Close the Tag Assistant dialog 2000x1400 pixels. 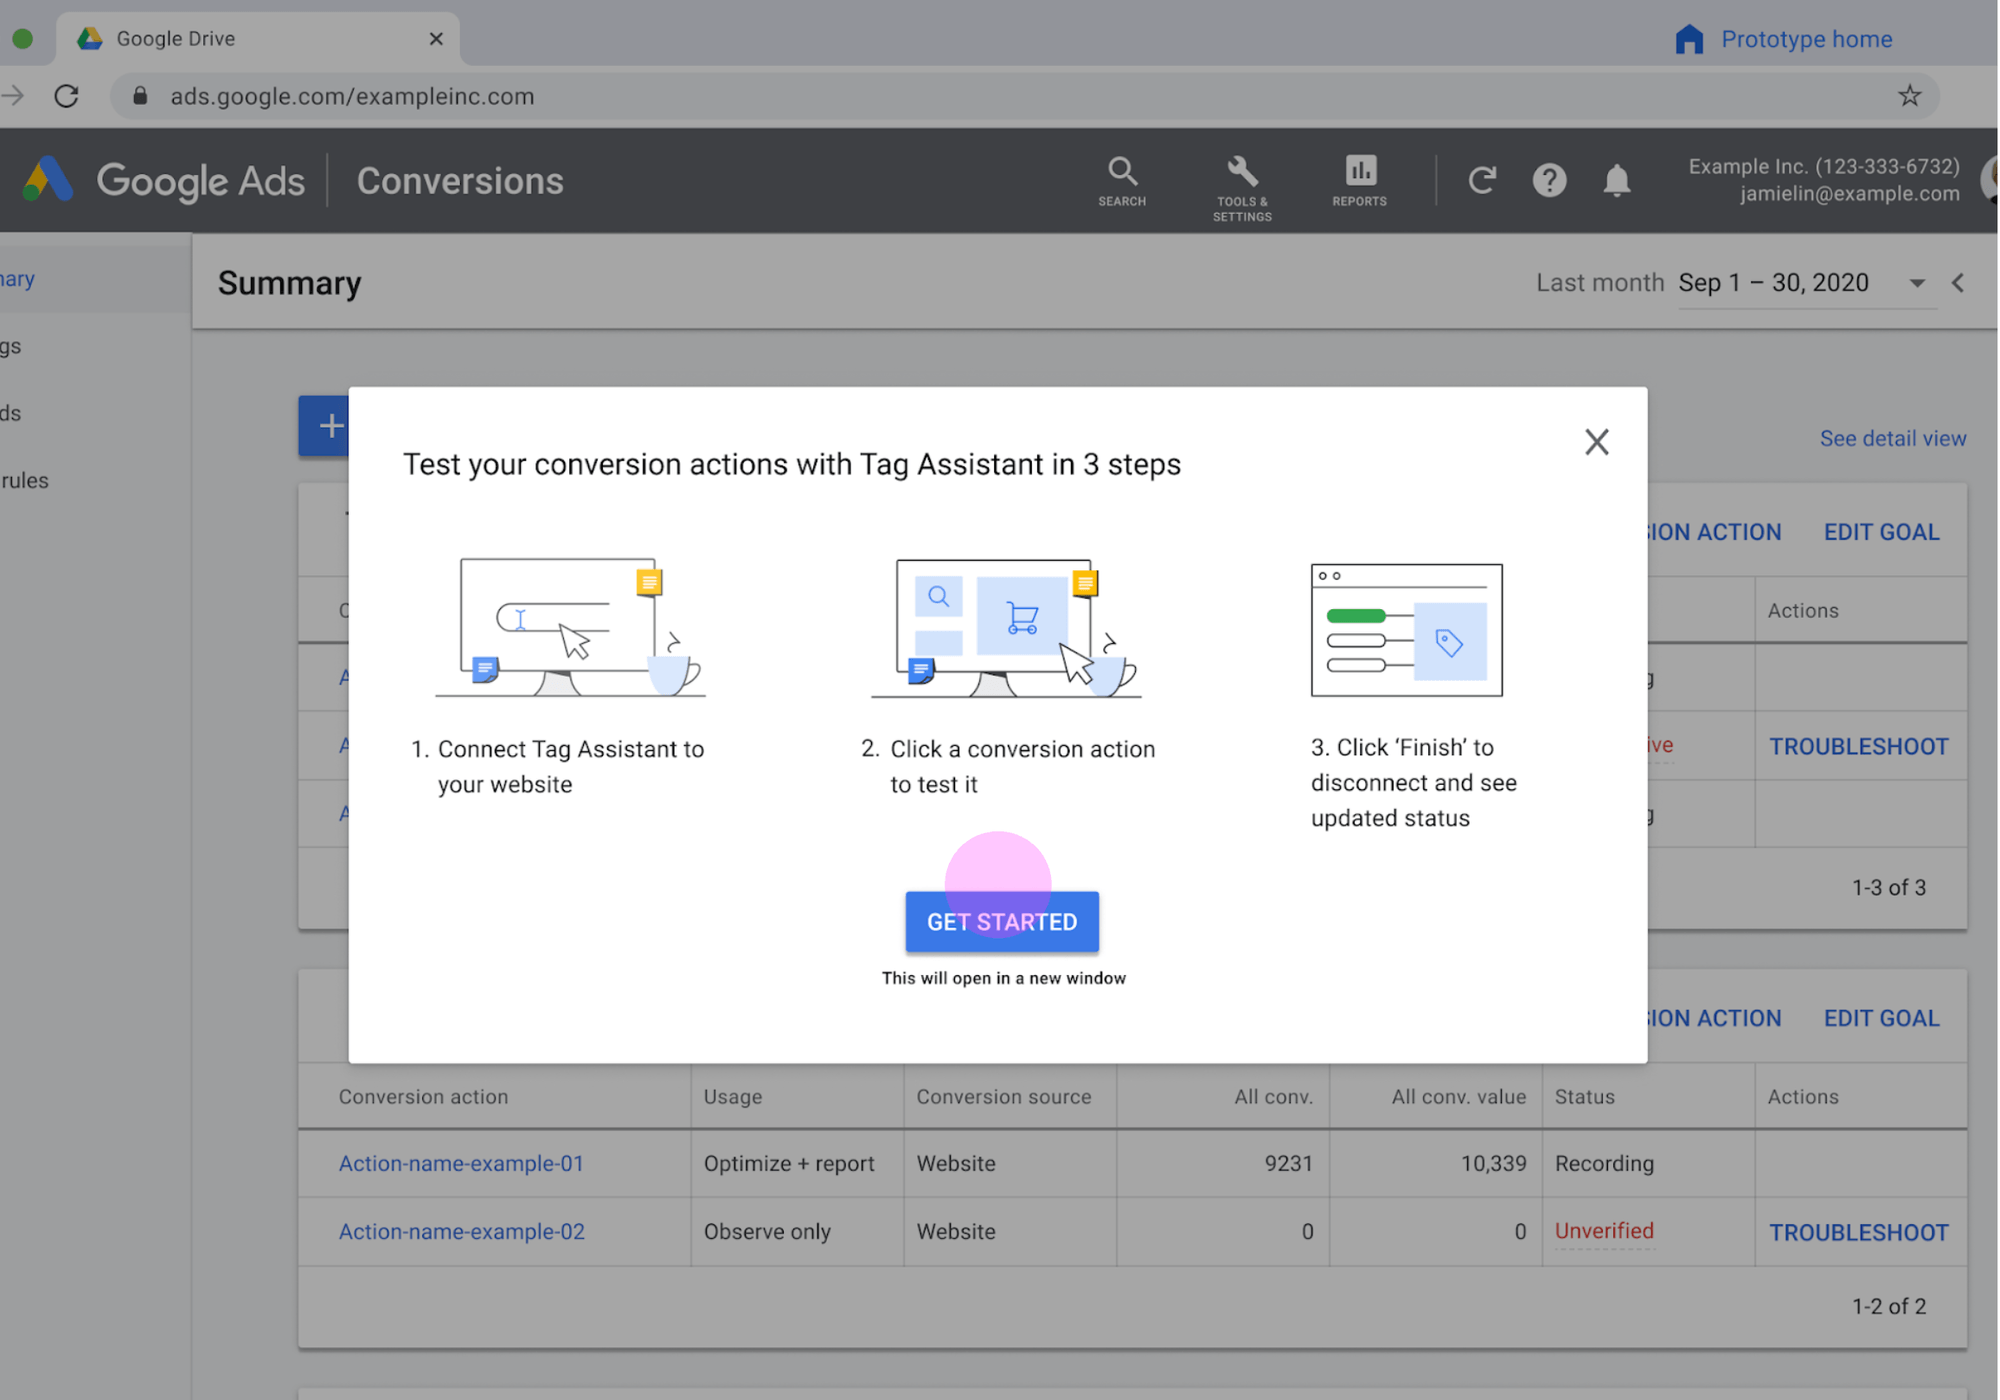1596,442
